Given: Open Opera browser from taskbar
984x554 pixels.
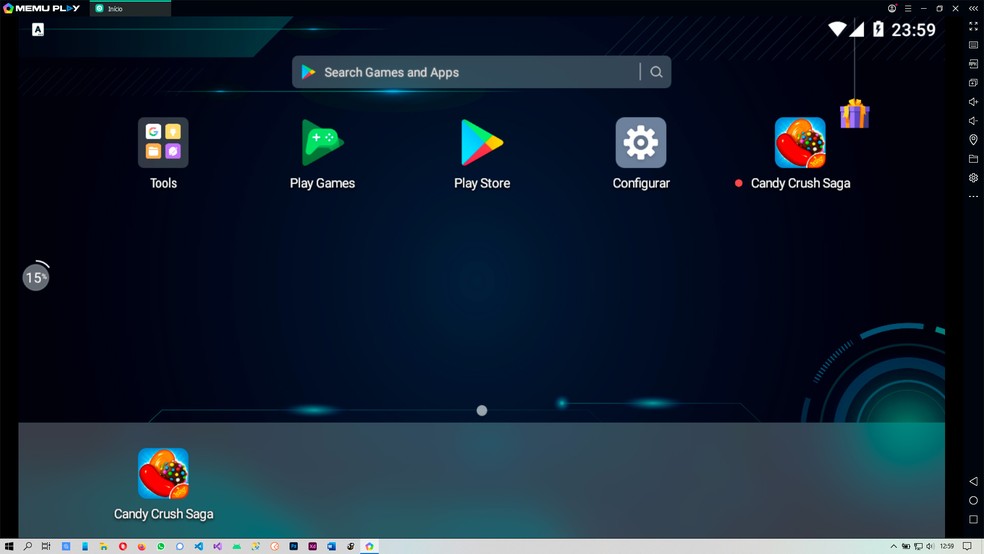Looking at the screenshot, I should [x=123, y=546].
